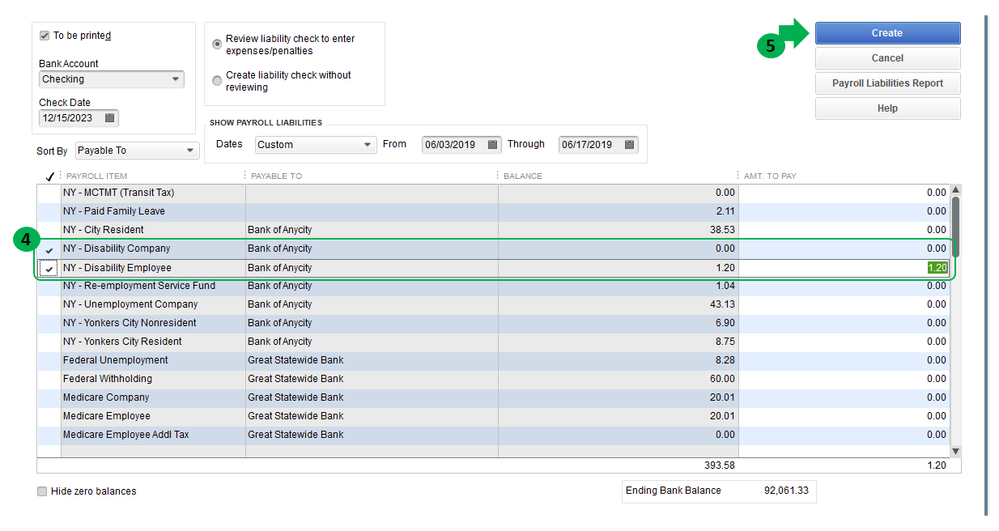Select Create liability check without reviewing

tap(217, 81)
